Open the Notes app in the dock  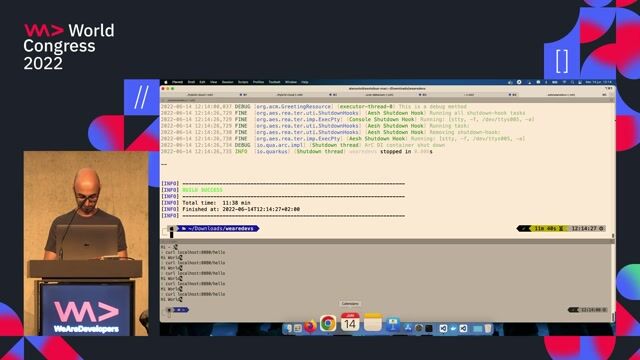coord(373,322)
